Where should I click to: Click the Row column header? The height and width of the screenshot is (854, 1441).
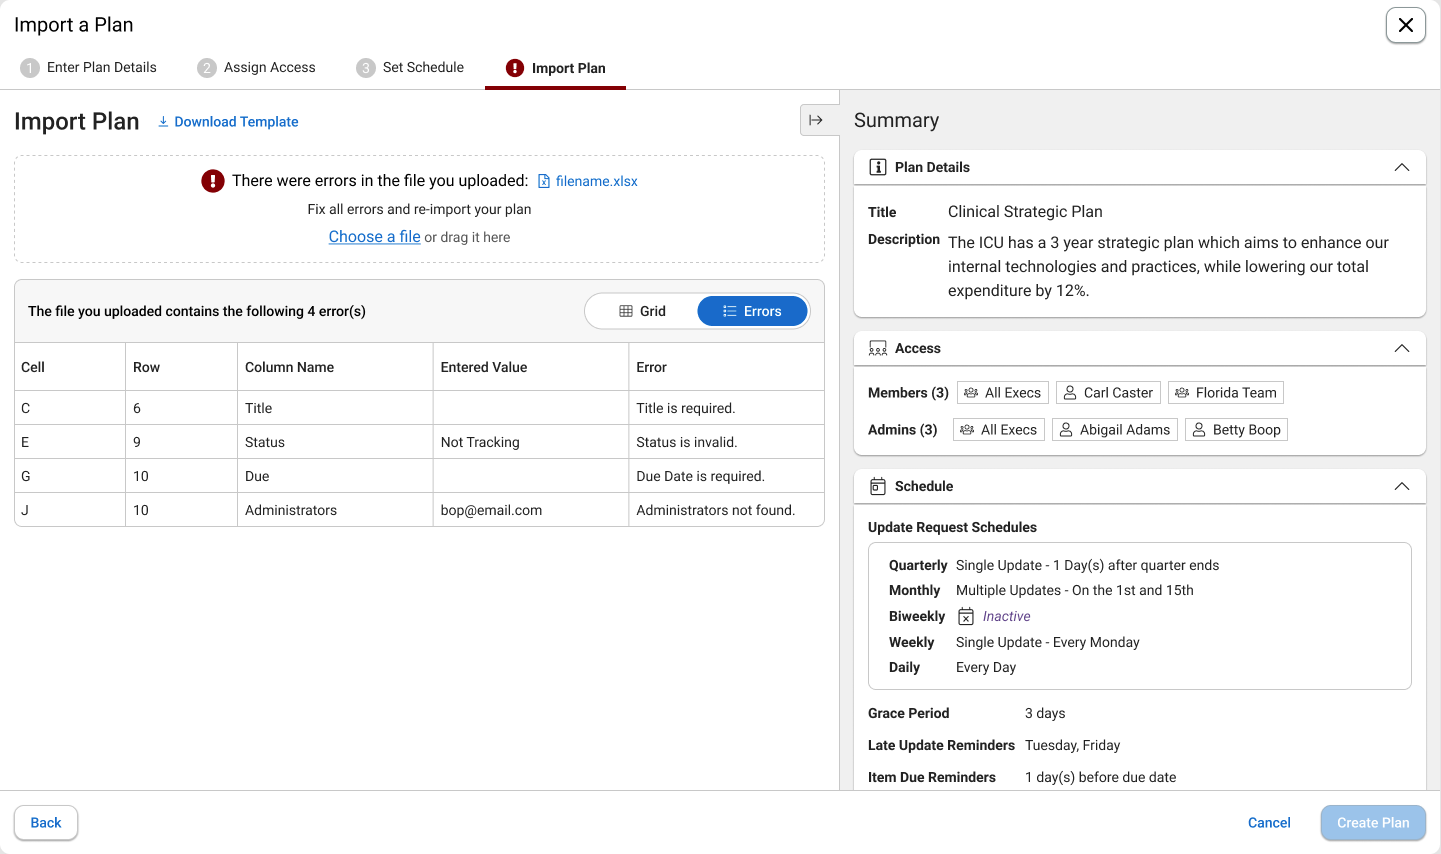pyautogui.click(x=181, y=367)
